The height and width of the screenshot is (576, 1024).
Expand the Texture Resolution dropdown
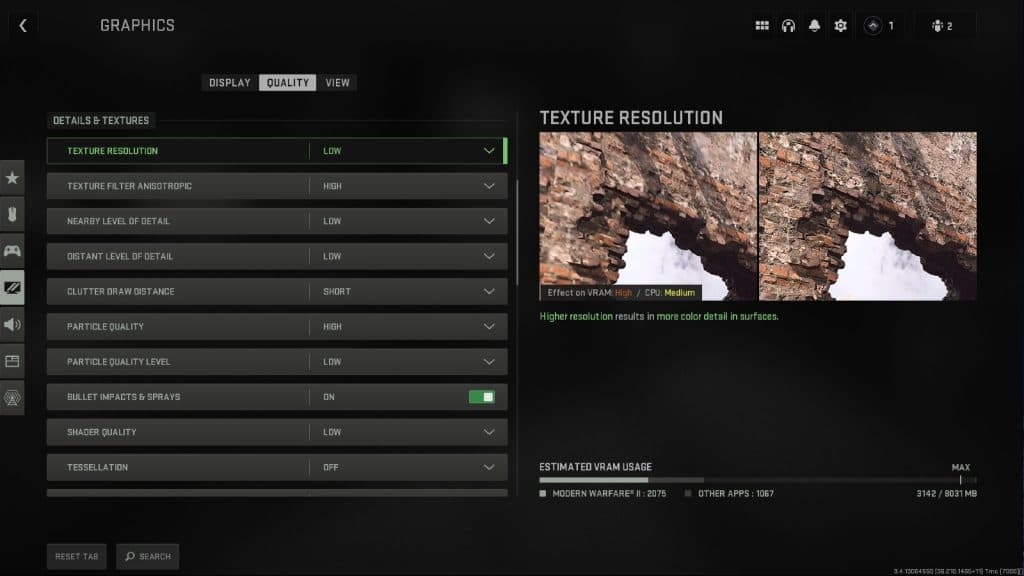click(489, 151)
